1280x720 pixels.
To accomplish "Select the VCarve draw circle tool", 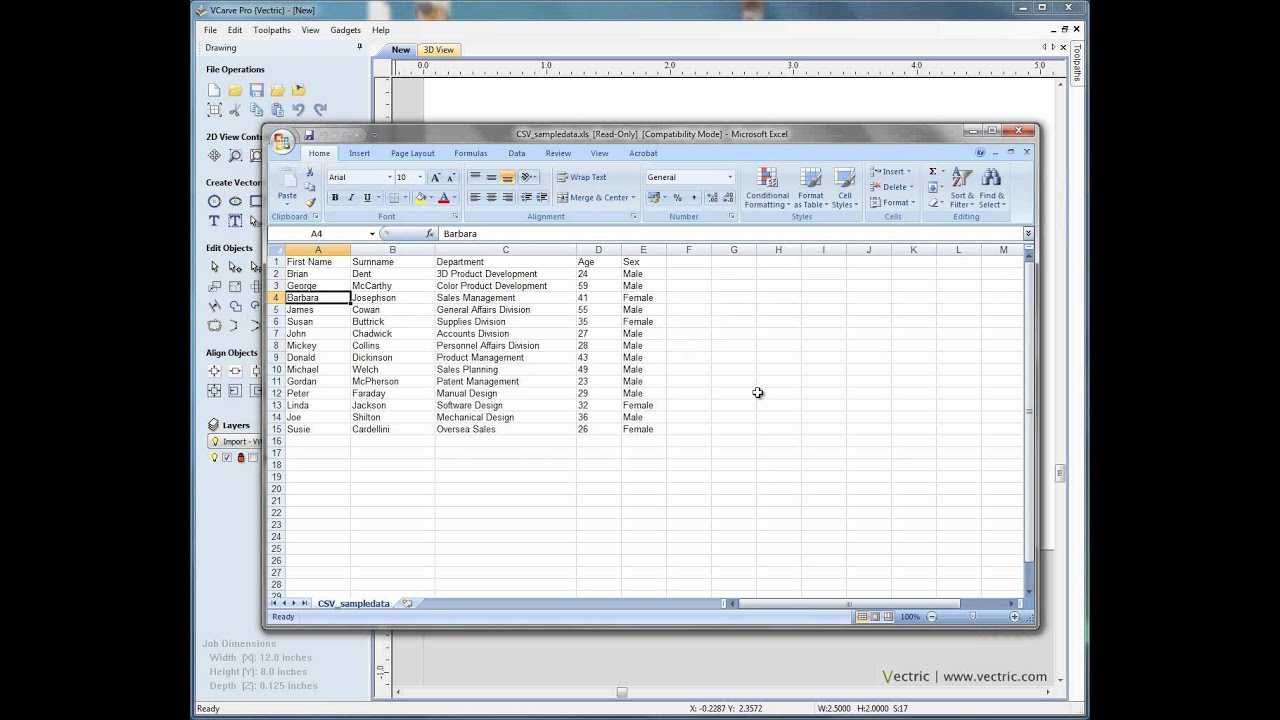I will pos(214,201).
